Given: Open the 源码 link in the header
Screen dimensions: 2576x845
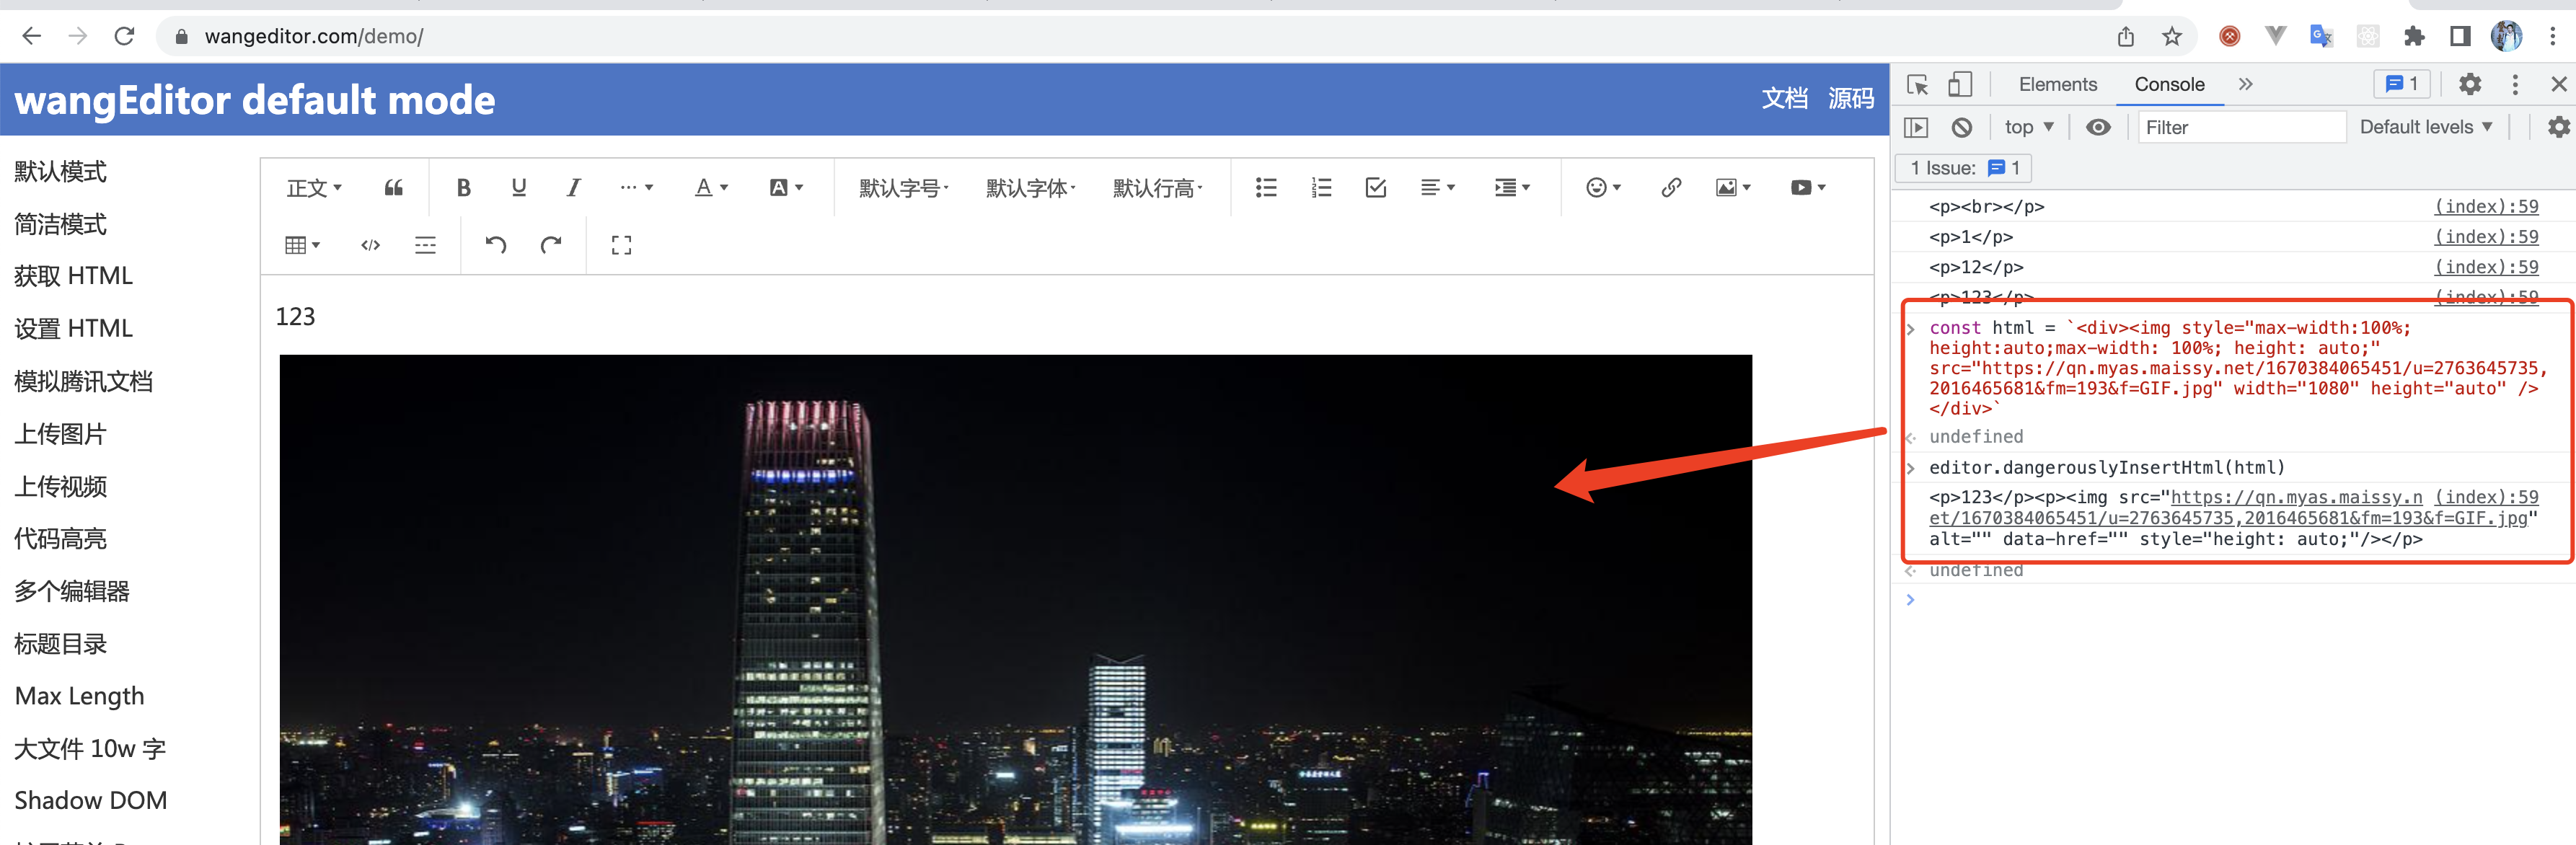Looking at the screenshot, I should click(x=1851, y=99).
